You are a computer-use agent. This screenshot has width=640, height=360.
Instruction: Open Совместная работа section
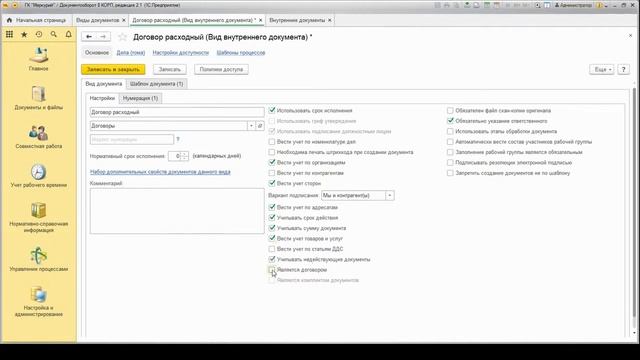click(x=38, y=137)
